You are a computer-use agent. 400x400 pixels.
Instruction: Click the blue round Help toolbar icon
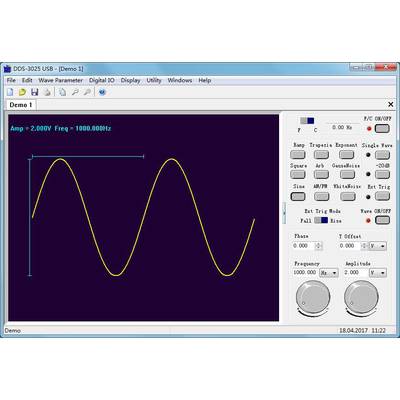(102, 92)
